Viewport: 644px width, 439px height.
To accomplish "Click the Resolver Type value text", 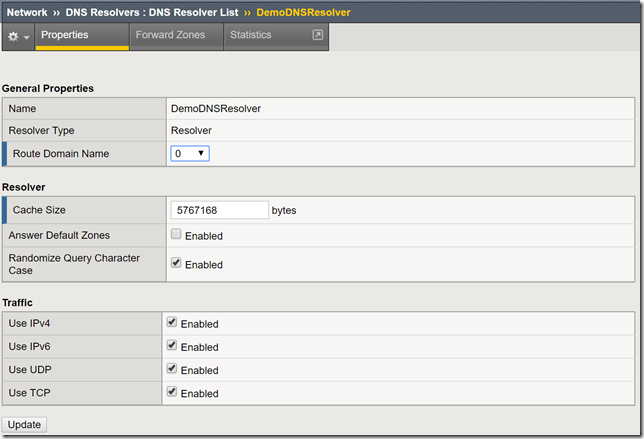I will point(193,130).
